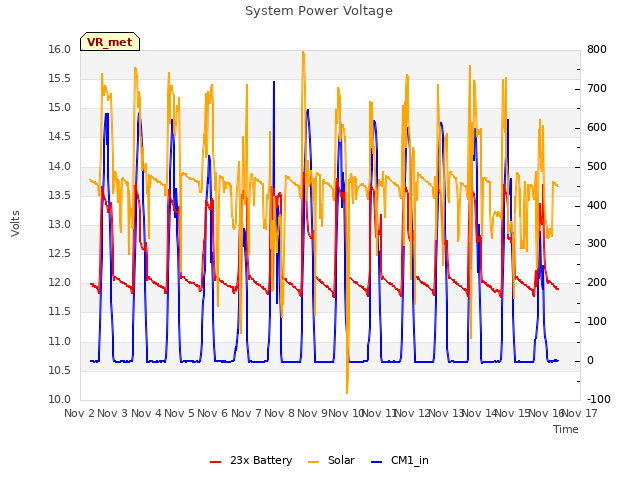Click the 400 right axis tick label
The width and height of the screenshot is (640, 480).
click(x=597, y=205)
